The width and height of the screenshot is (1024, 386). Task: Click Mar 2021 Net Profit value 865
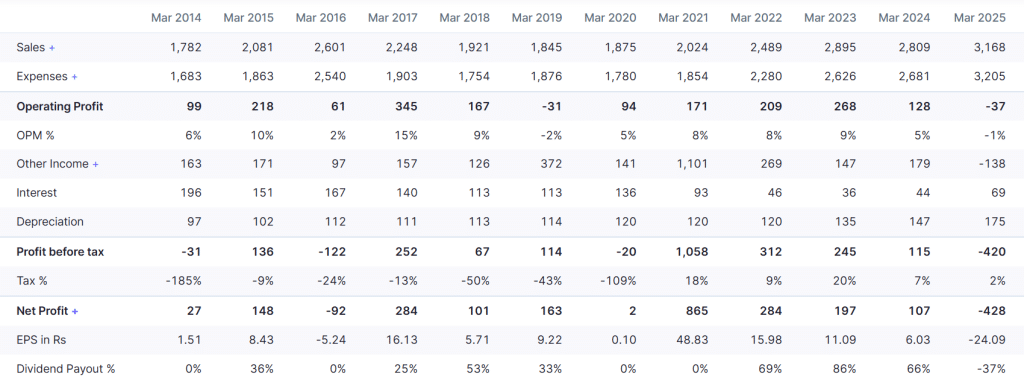[x=697, y=311]
